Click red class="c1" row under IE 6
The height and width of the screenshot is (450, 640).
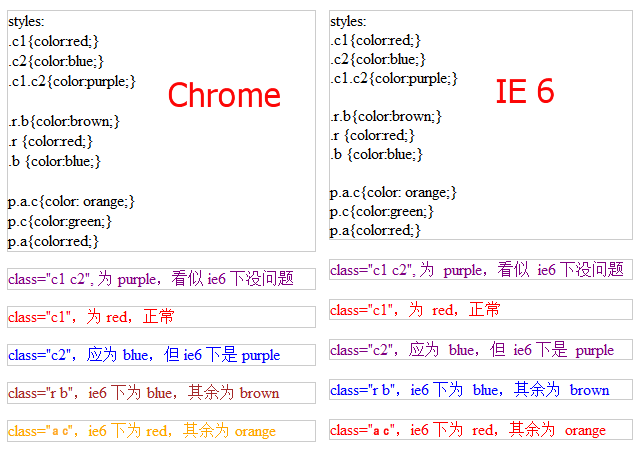pyautogui.click(x=481, y=310)
